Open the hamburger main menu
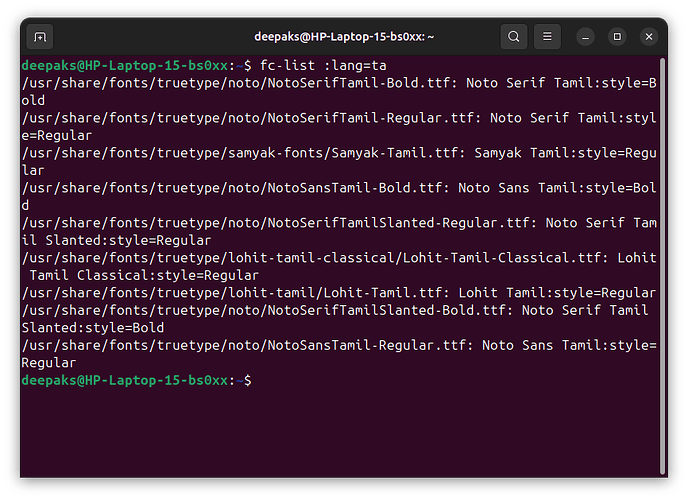Screen dimensions: 688x500 tap(547, 37)
